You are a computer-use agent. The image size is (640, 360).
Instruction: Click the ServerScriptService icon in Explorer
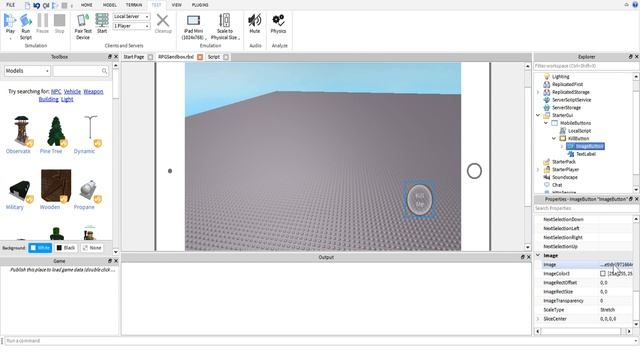coord(547,100)
